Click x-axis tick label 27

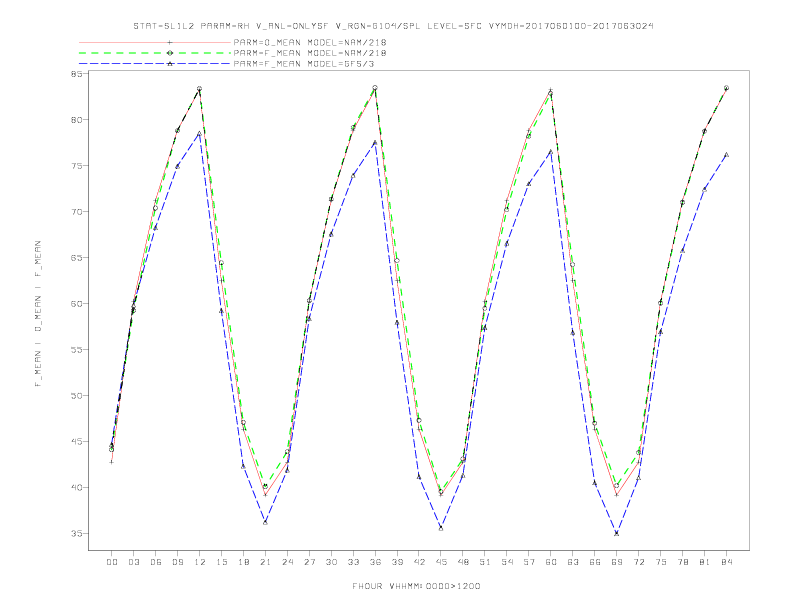[309, 562]
